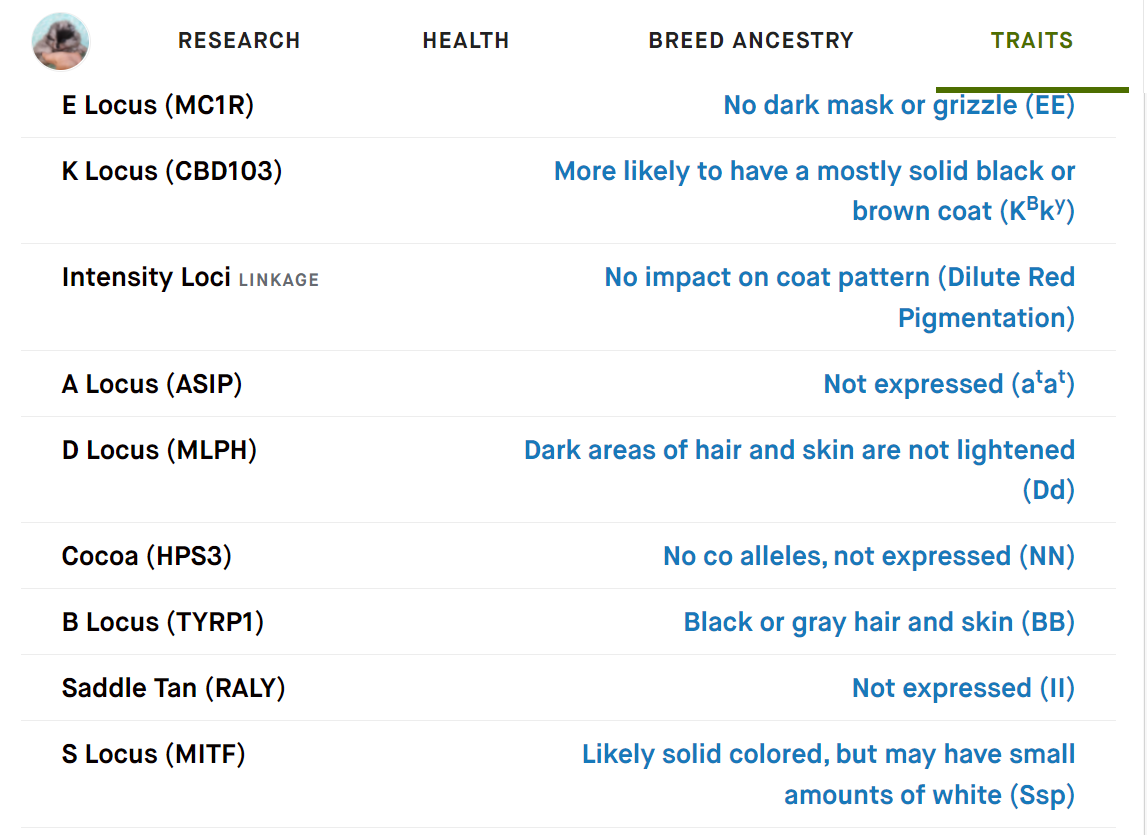This screenshot has height=835, width=1147.
Task: Open the Breed Ancestry tab
Action: 751,40
